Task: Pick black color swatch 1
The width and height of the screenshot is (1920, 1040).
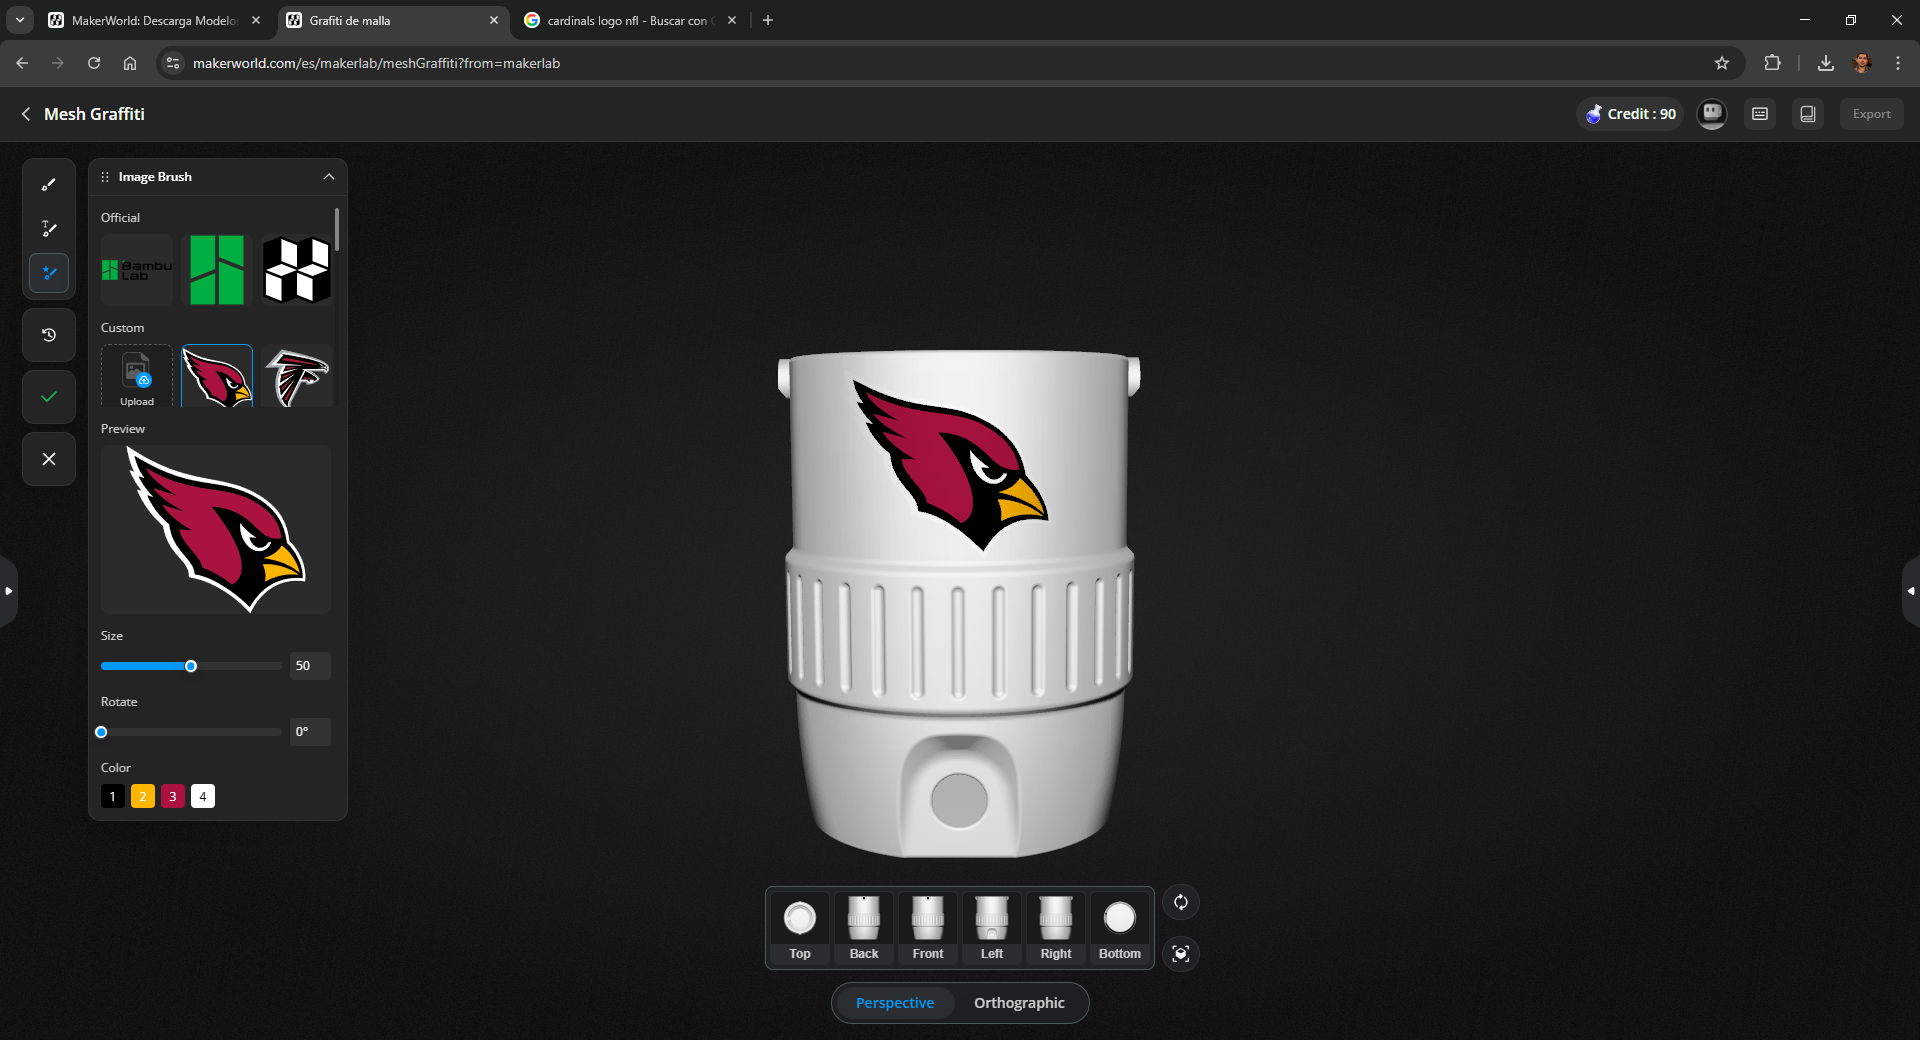Action: tap(113, 796)
